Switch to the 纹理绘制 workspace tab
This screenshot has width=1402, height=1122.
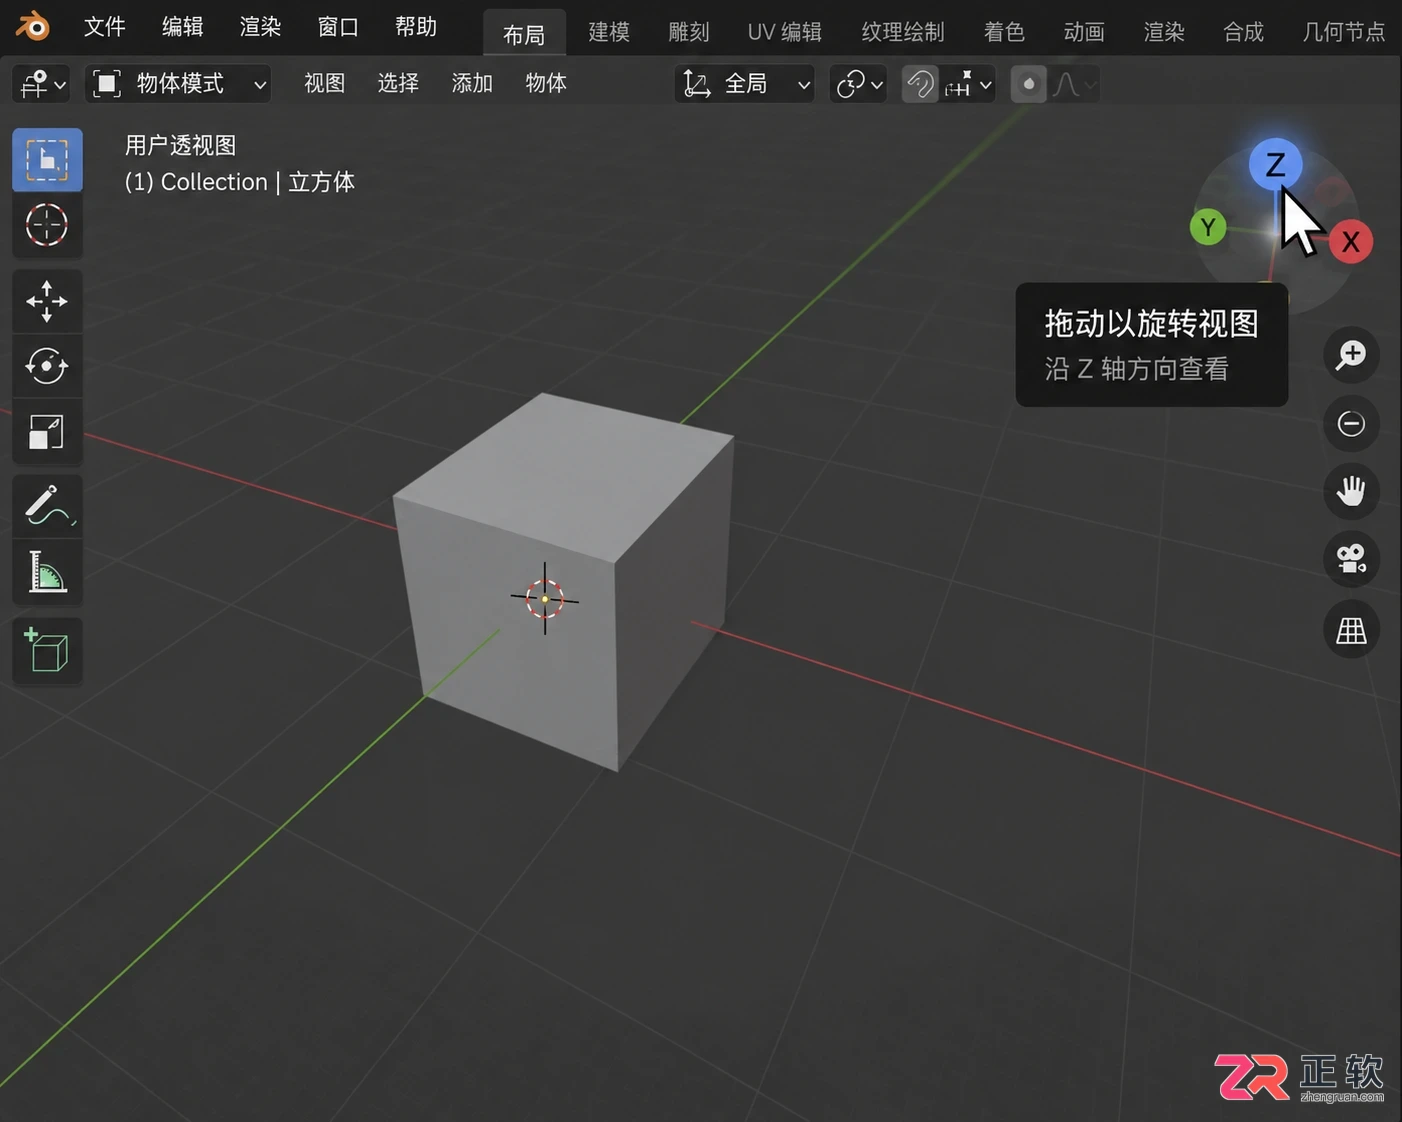[x=903, y=32]
